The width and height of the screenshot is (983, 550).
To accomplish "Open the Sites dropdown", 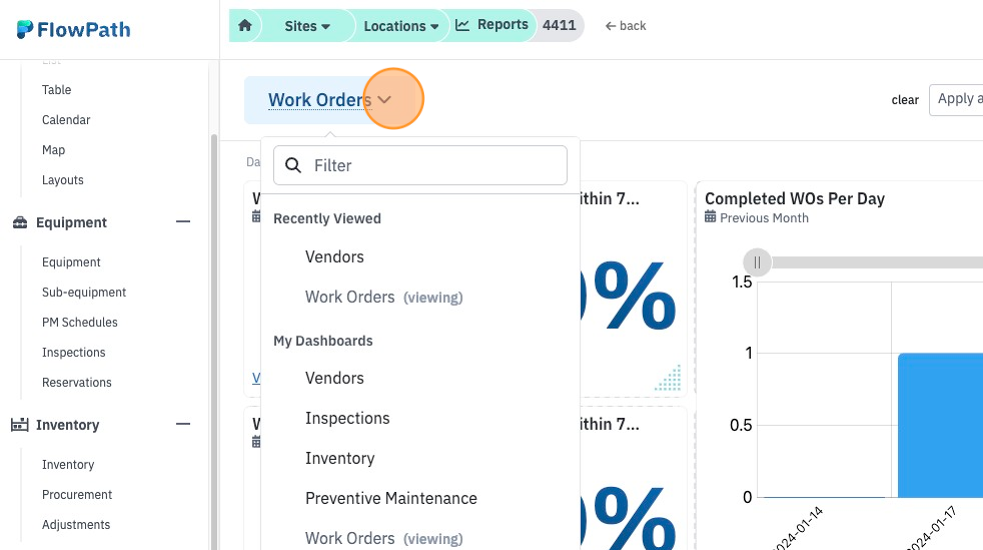I will 307,26.
